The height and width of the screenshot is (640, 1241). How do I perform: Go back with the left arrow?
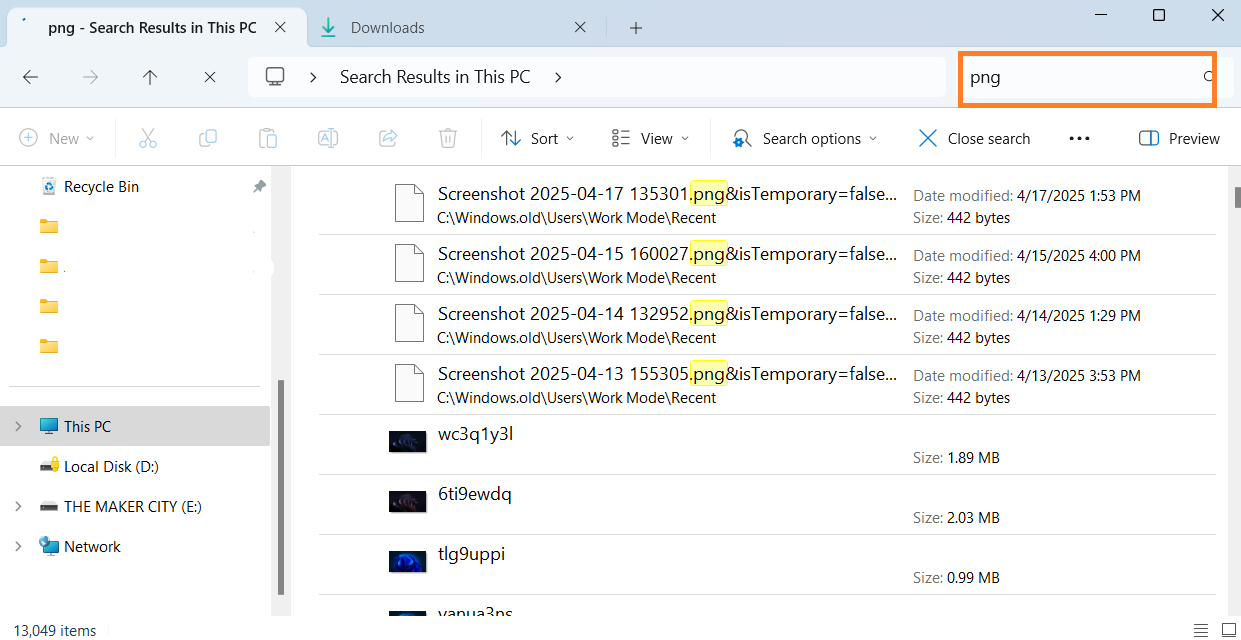[x=30, y=77]
